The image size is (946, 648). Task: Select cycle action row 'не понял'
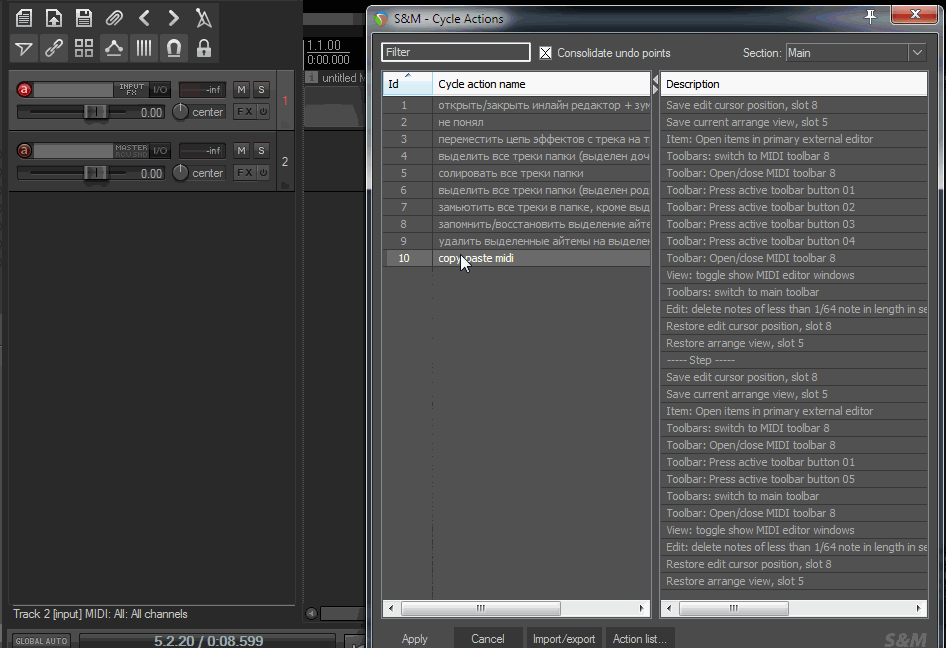tap(516, 122)
